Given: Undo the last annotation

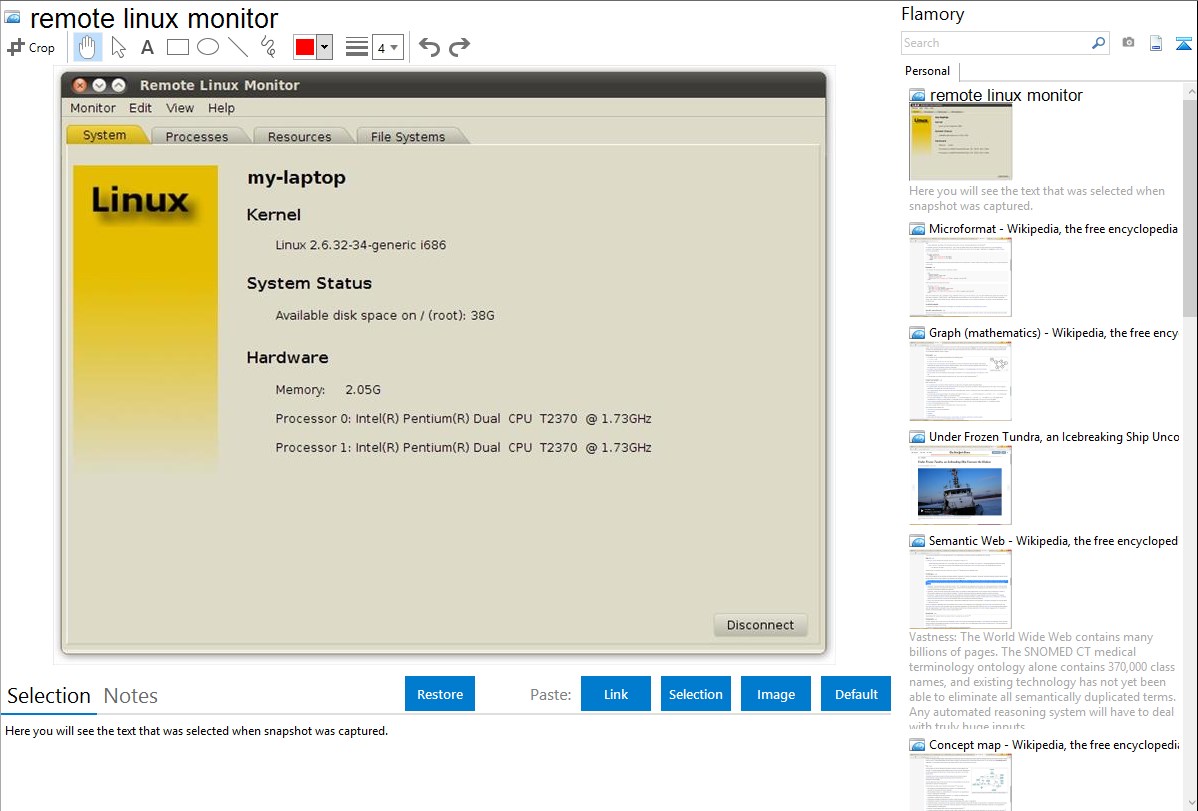Looking at the screenshot, I should [429, 47].
